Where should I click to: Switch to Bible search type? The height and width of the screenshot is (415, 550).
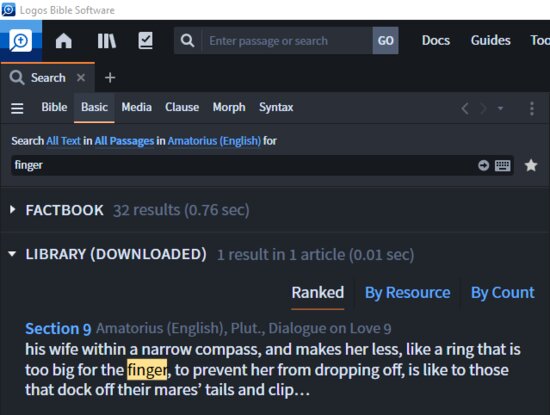pos(54,107)
